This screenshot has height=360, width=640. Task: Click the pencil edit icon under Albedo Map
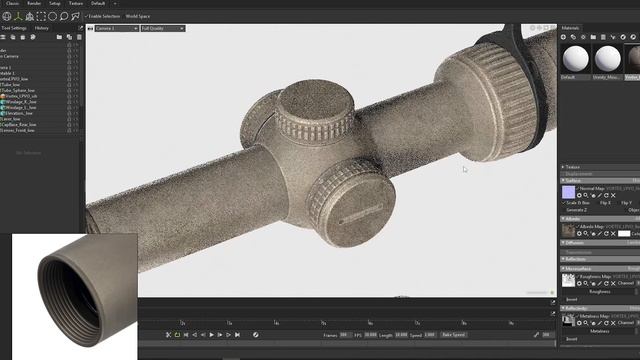(599, 233)
